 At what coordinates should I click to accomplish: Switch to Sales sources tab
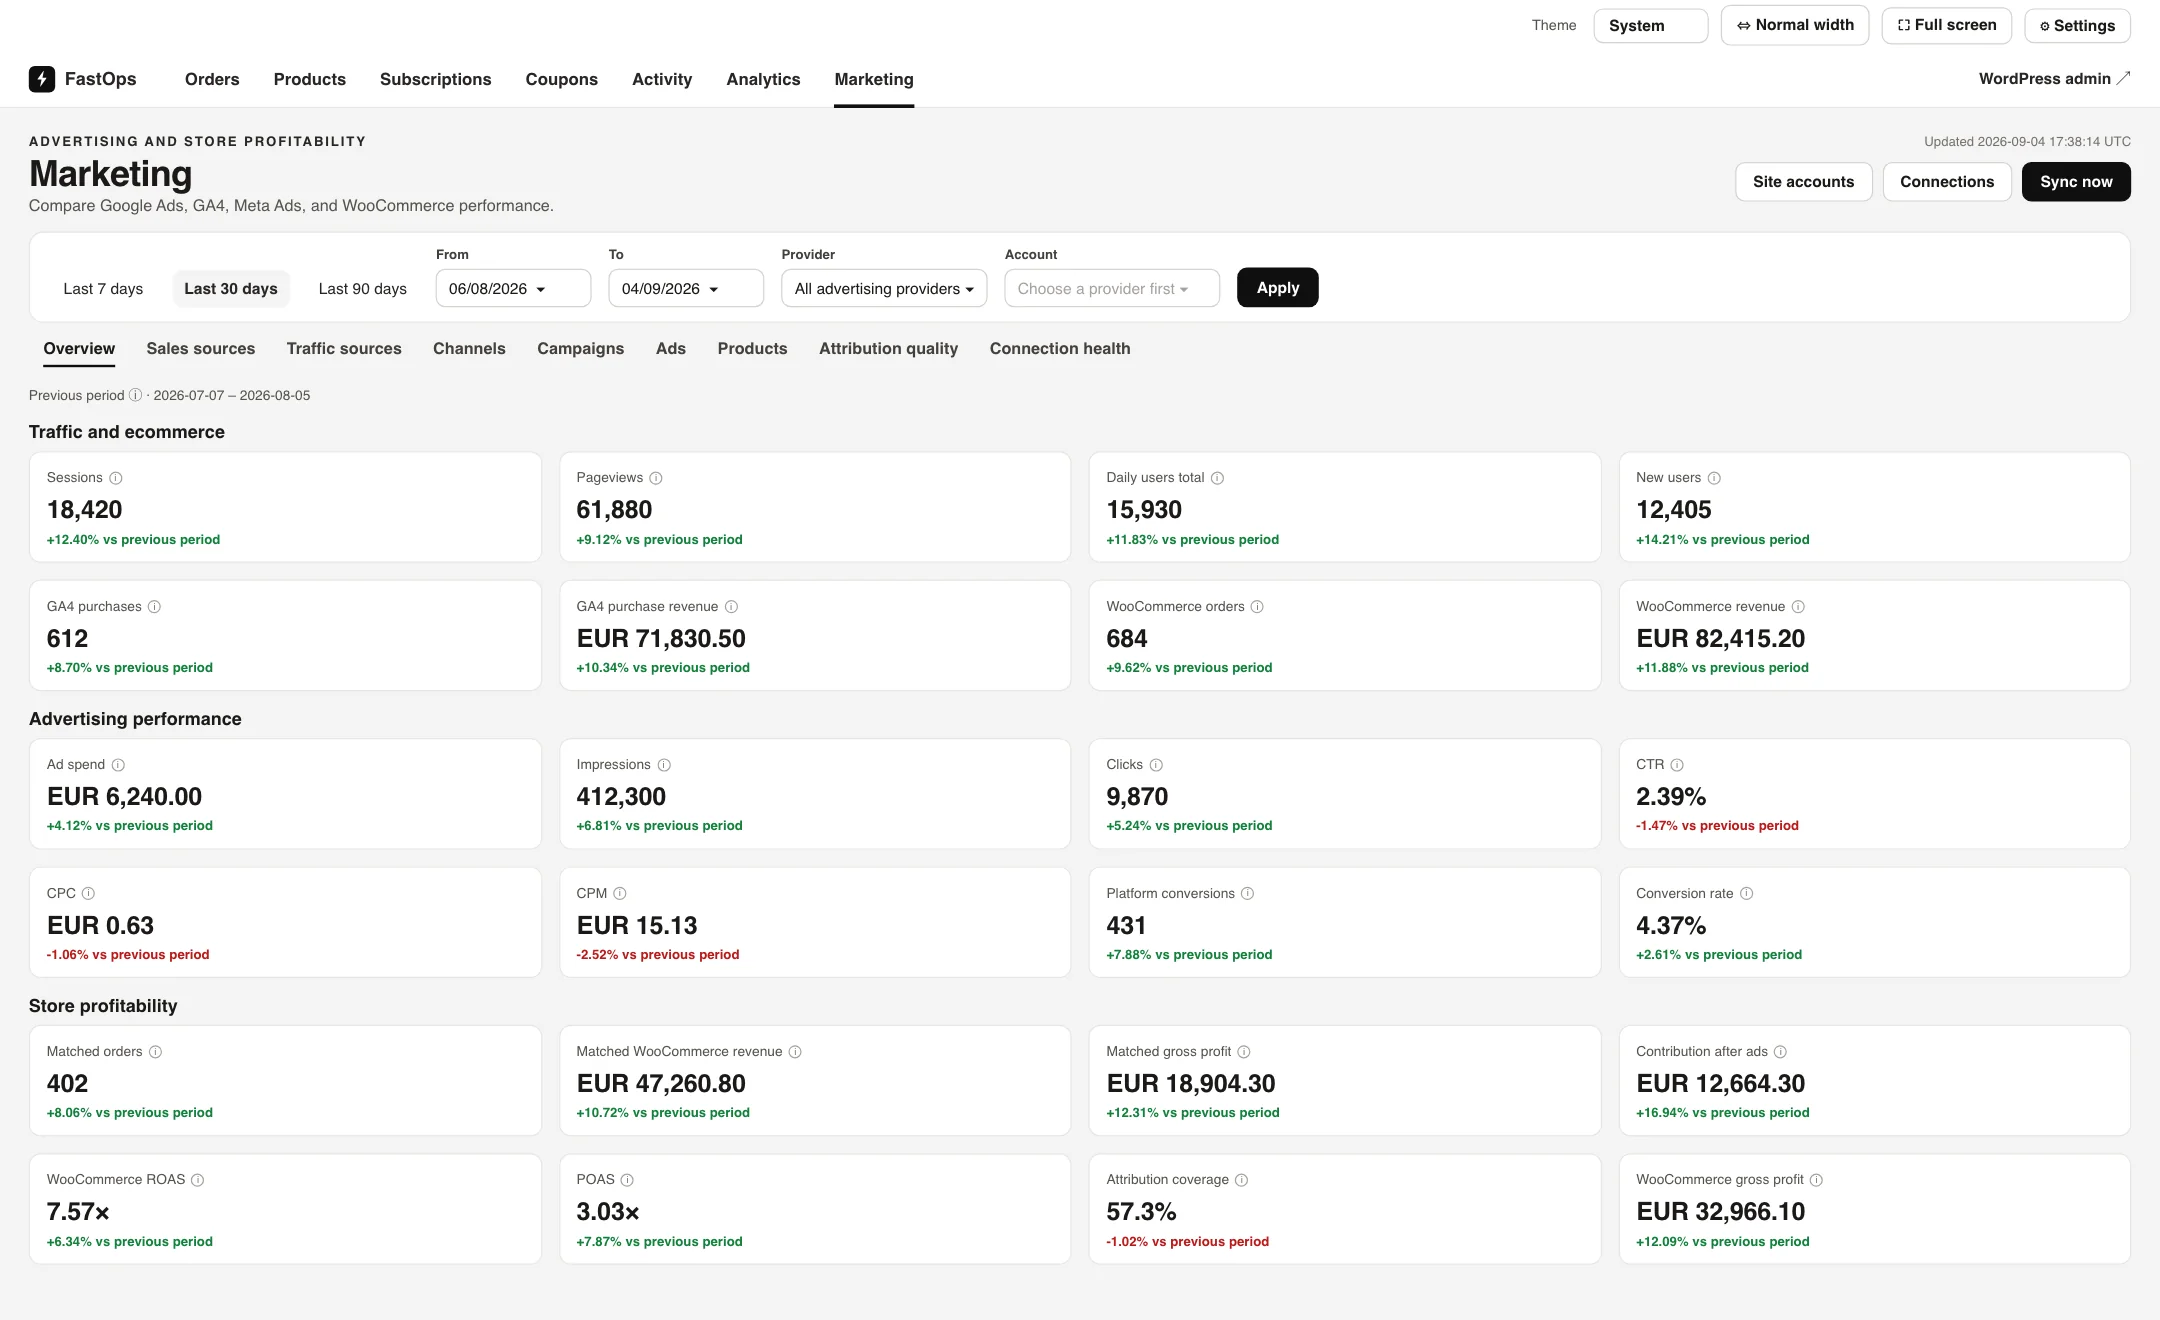[201, 348]
